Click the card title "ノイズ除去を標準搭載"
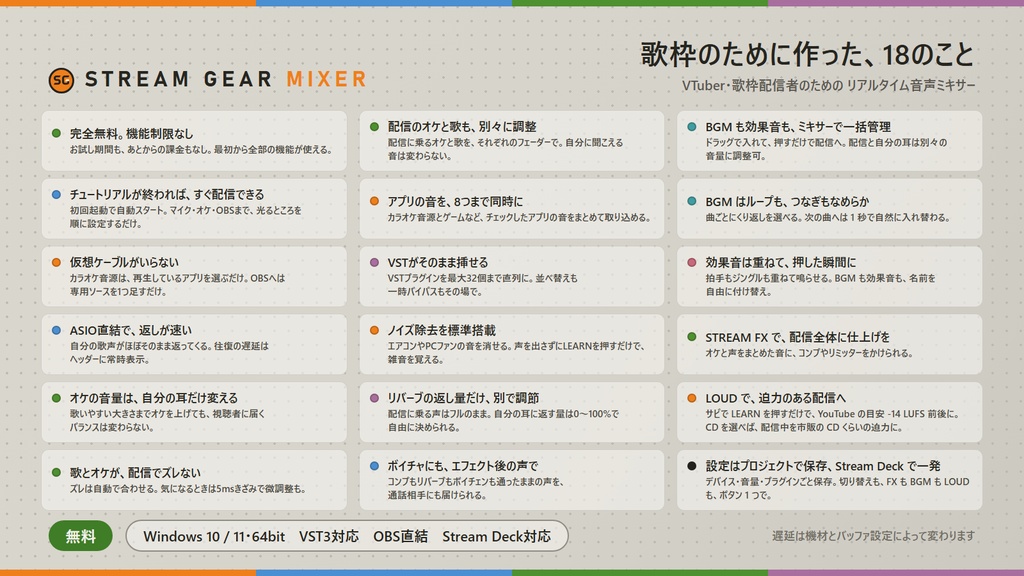Image resolution: width=1024 pixels, height=576 pixels. point(442,330)
